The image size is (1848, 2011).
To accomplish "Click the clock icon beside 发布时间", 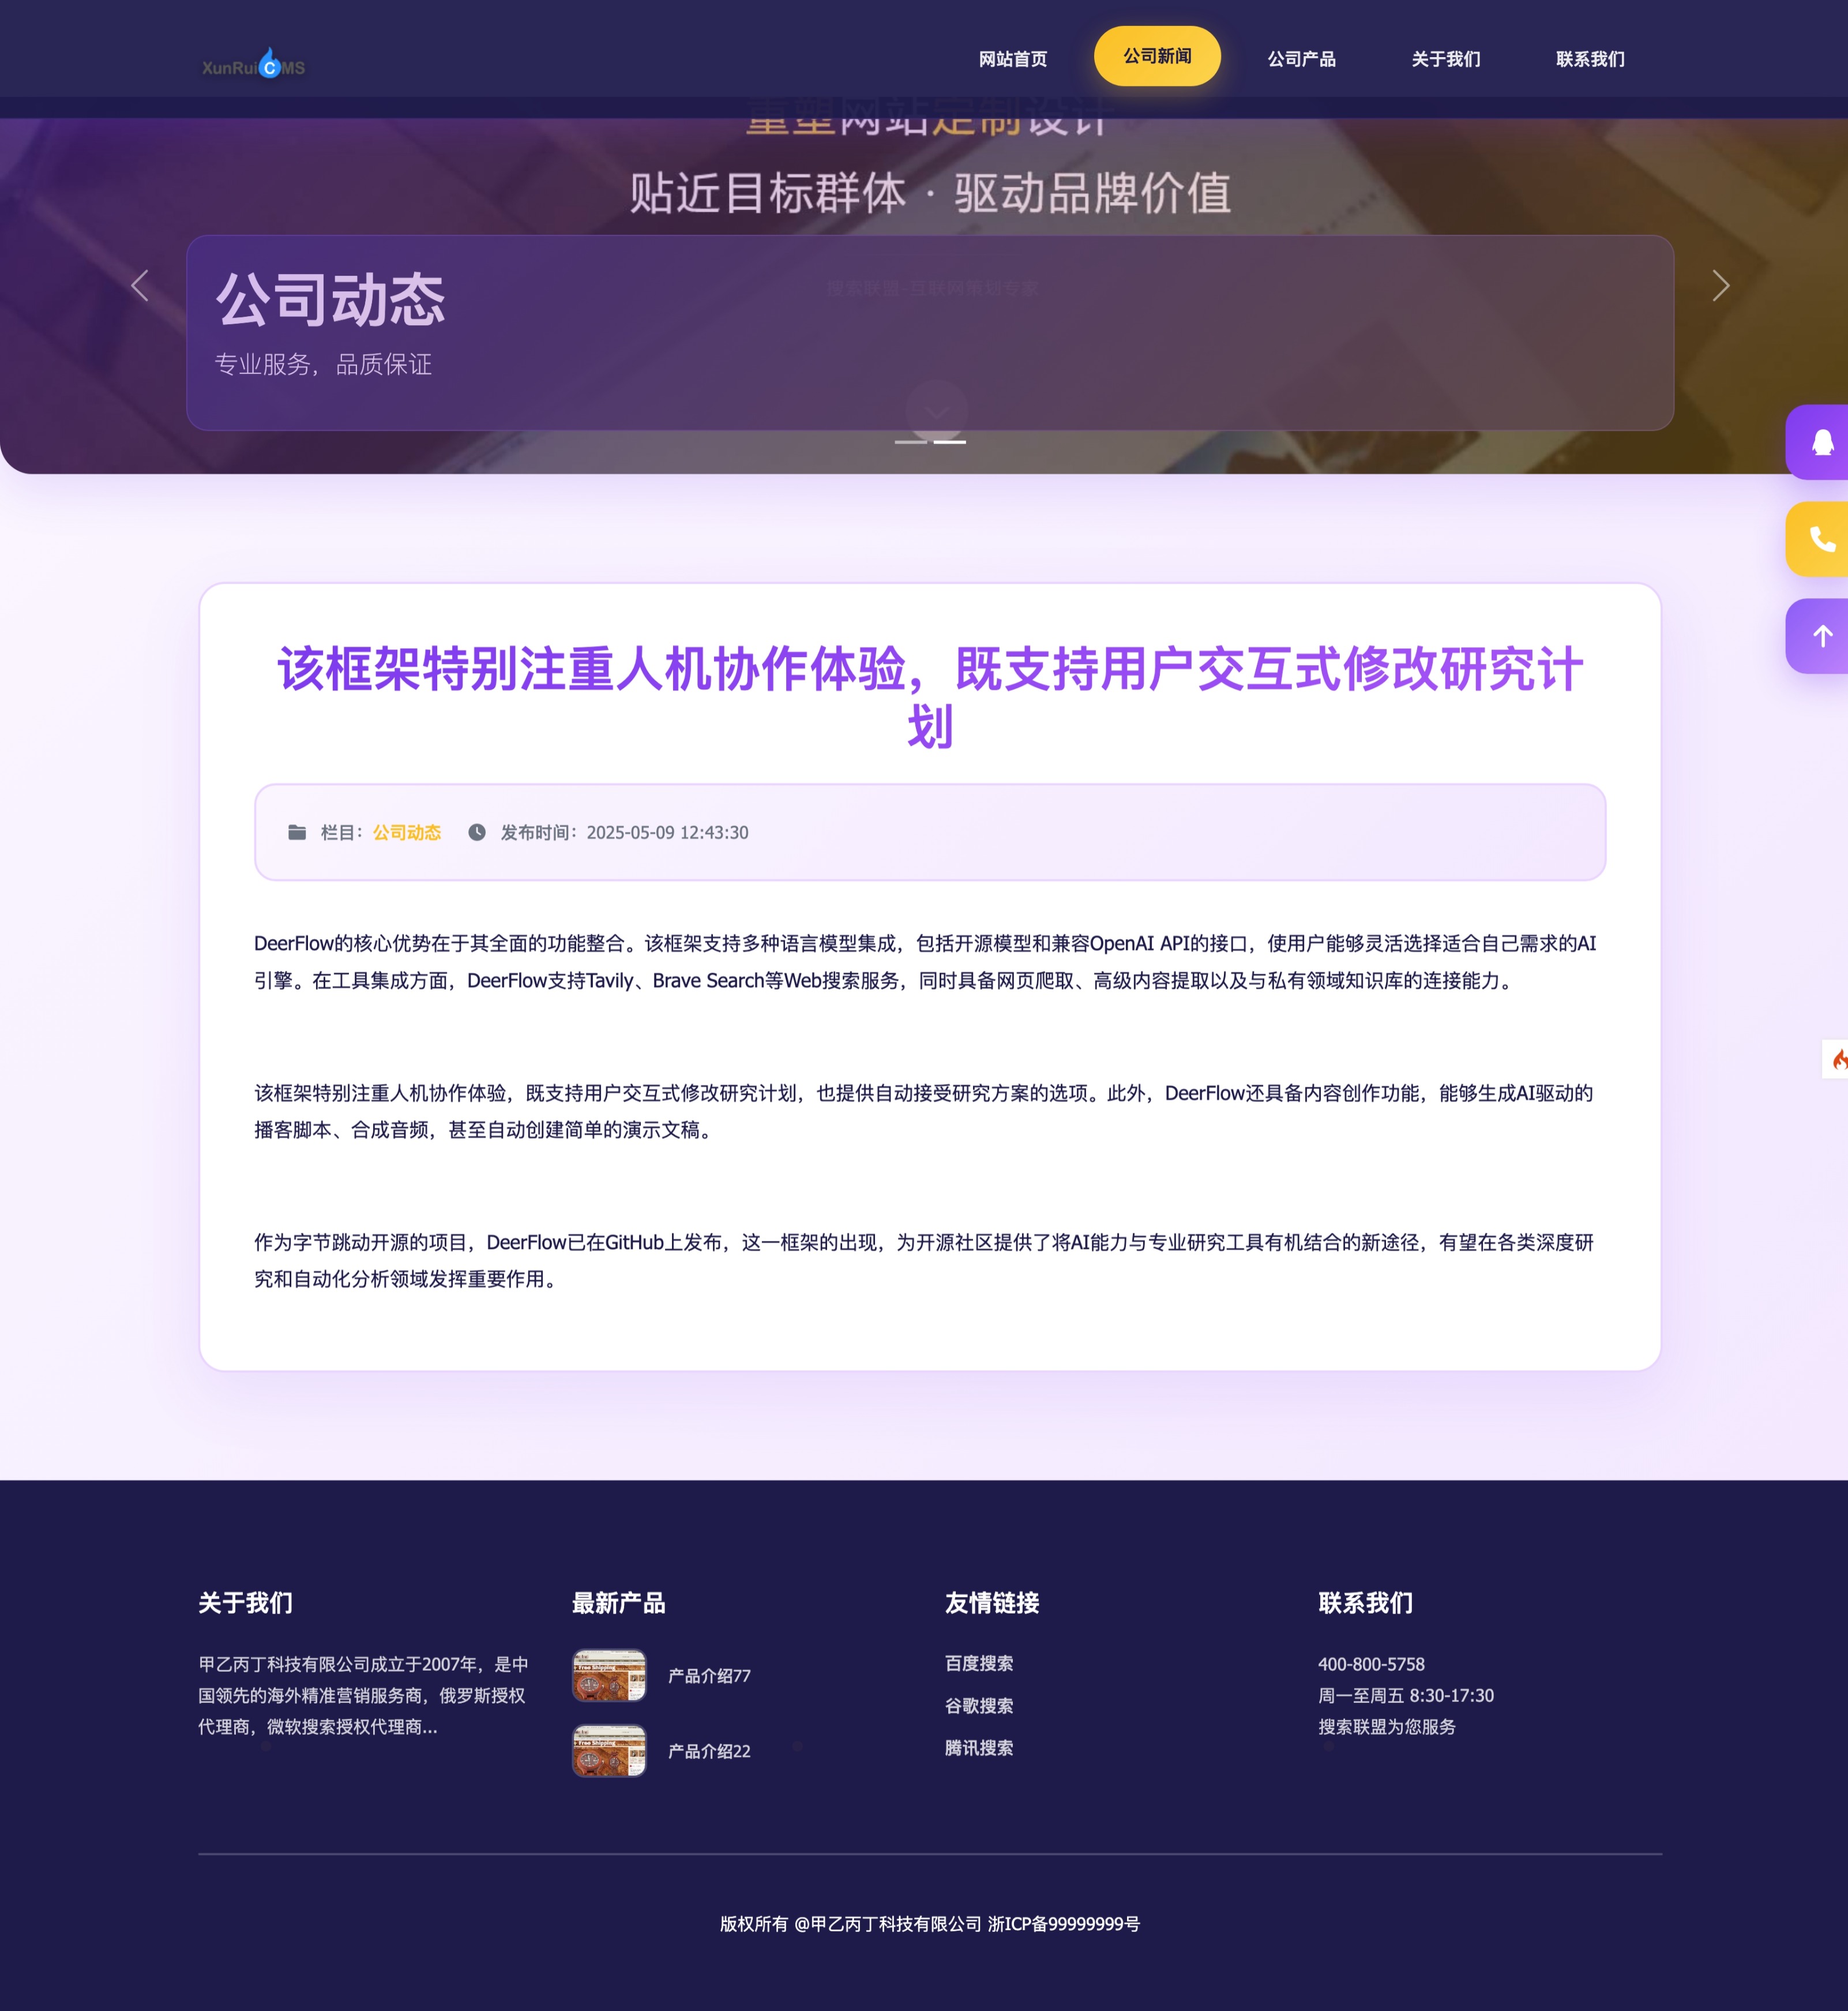I will (477, 832).
